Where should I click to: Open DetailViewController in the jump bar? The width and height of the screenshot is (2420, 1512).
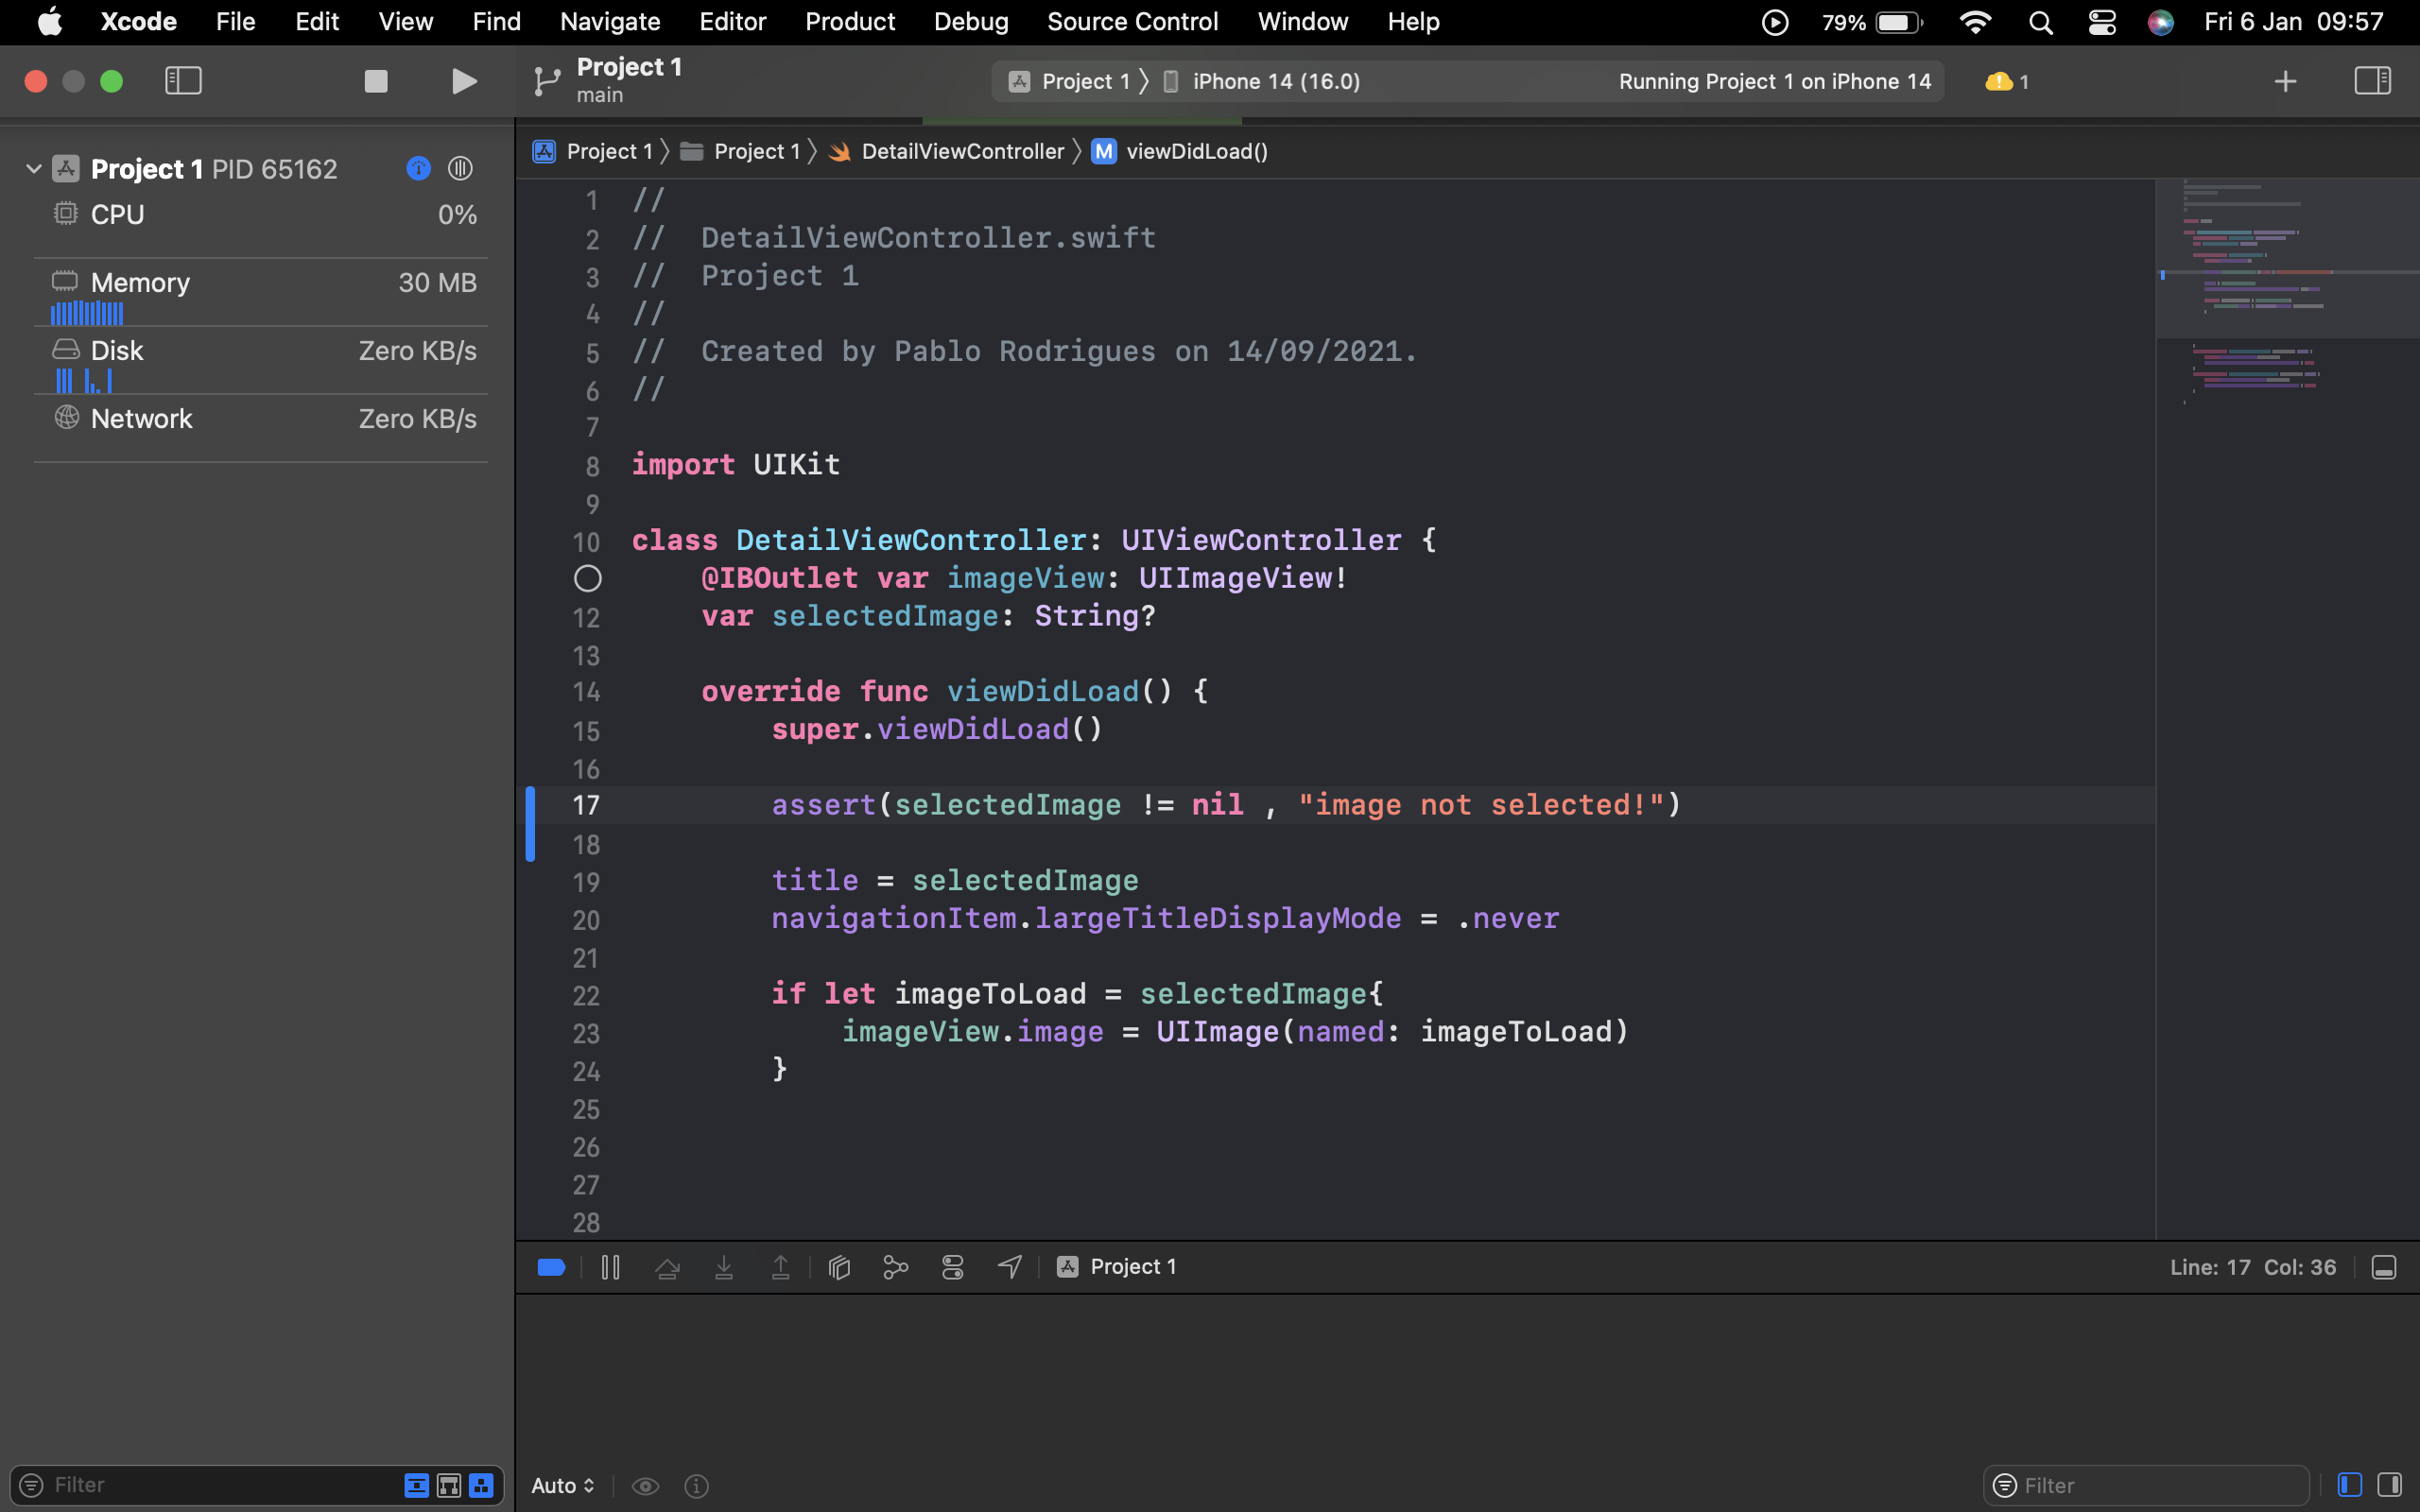pyautogui.click(x=962, y=151)
